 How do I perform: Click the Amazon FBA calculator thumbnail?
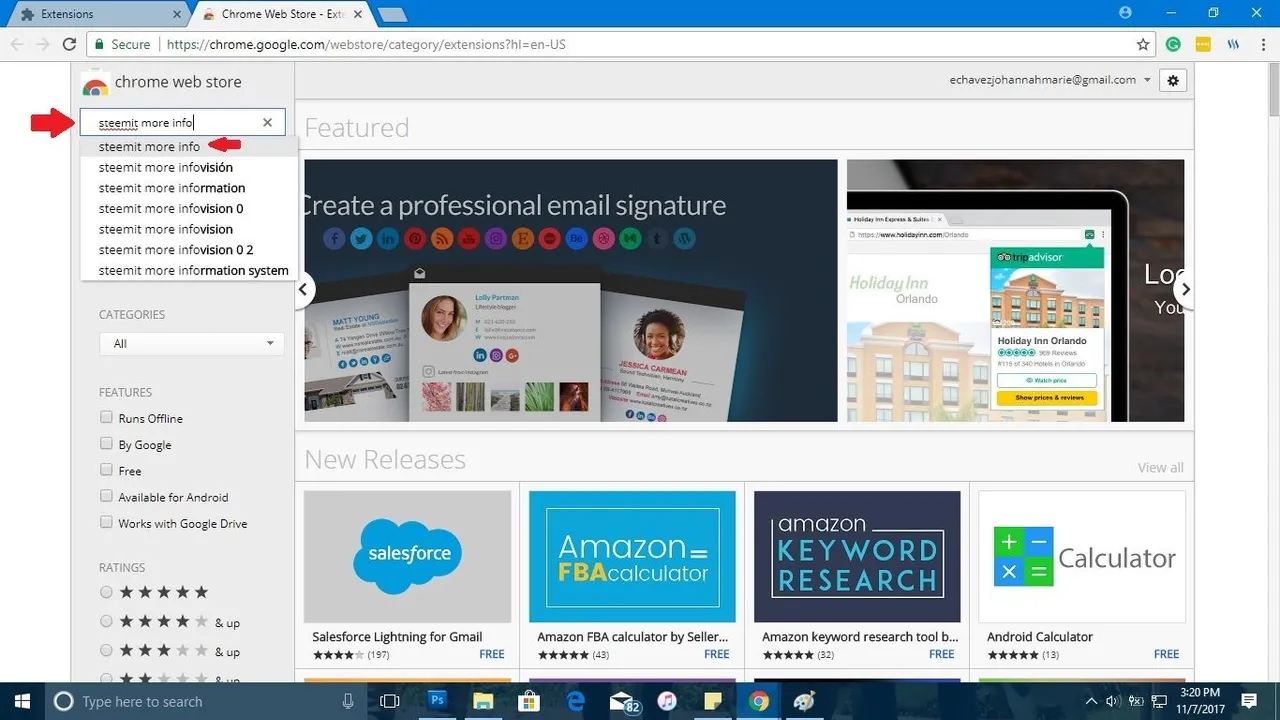click(x=633, y=557)
